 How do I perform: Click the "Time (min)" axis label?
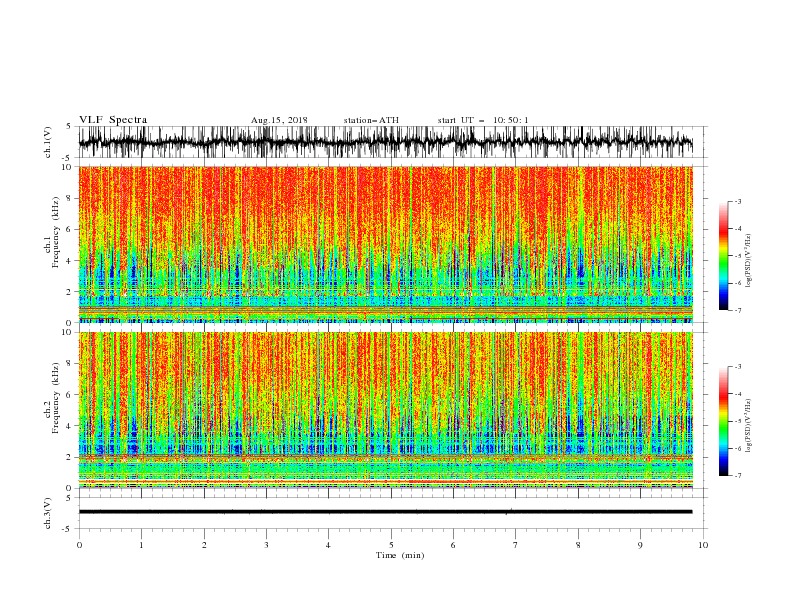click(x=400, y=555)
